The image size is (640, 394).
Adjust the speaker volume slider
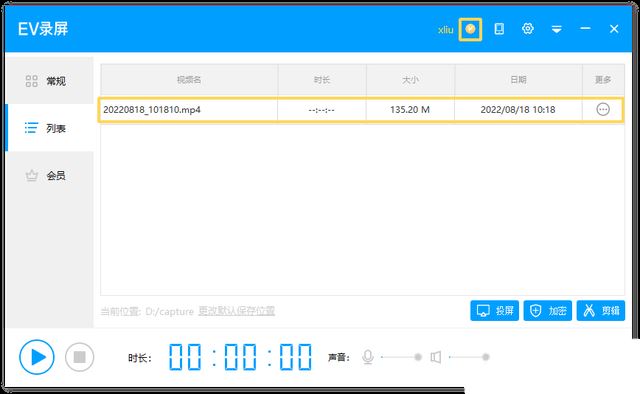[469, 357]
